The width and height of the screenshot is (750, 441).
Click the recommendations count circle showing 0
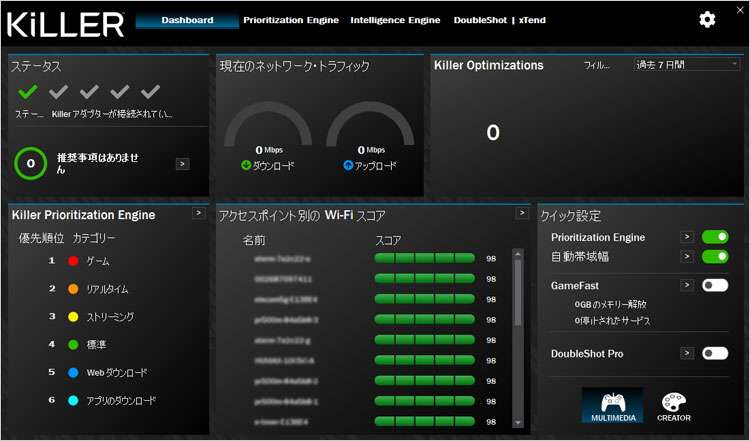point(31,164)
